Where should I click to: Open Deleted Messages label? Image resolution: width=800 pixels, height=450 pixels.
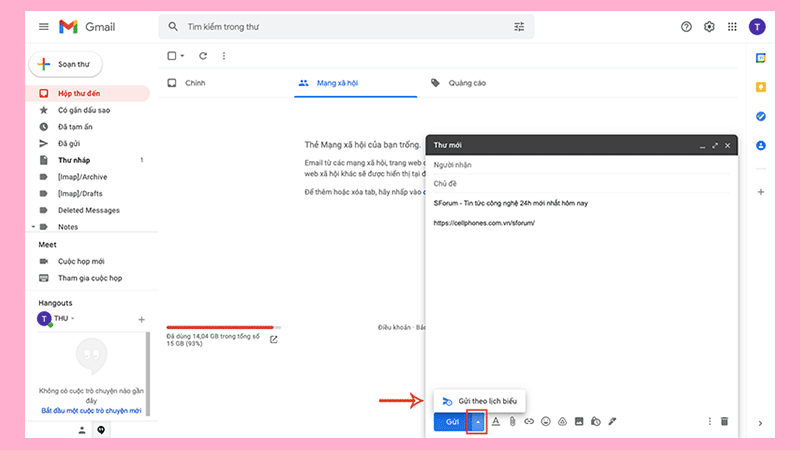coord(89,210)
